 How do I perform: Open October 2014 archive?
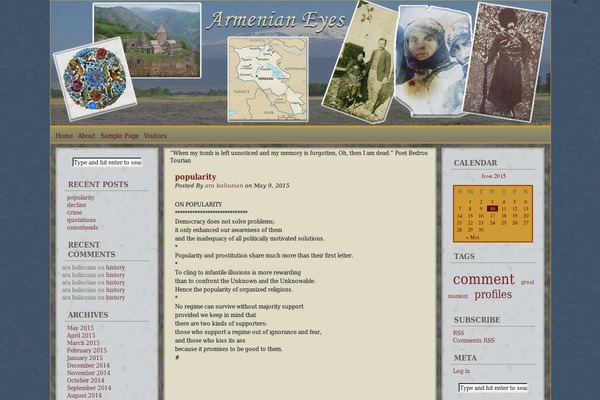click(x=85, y=380)
